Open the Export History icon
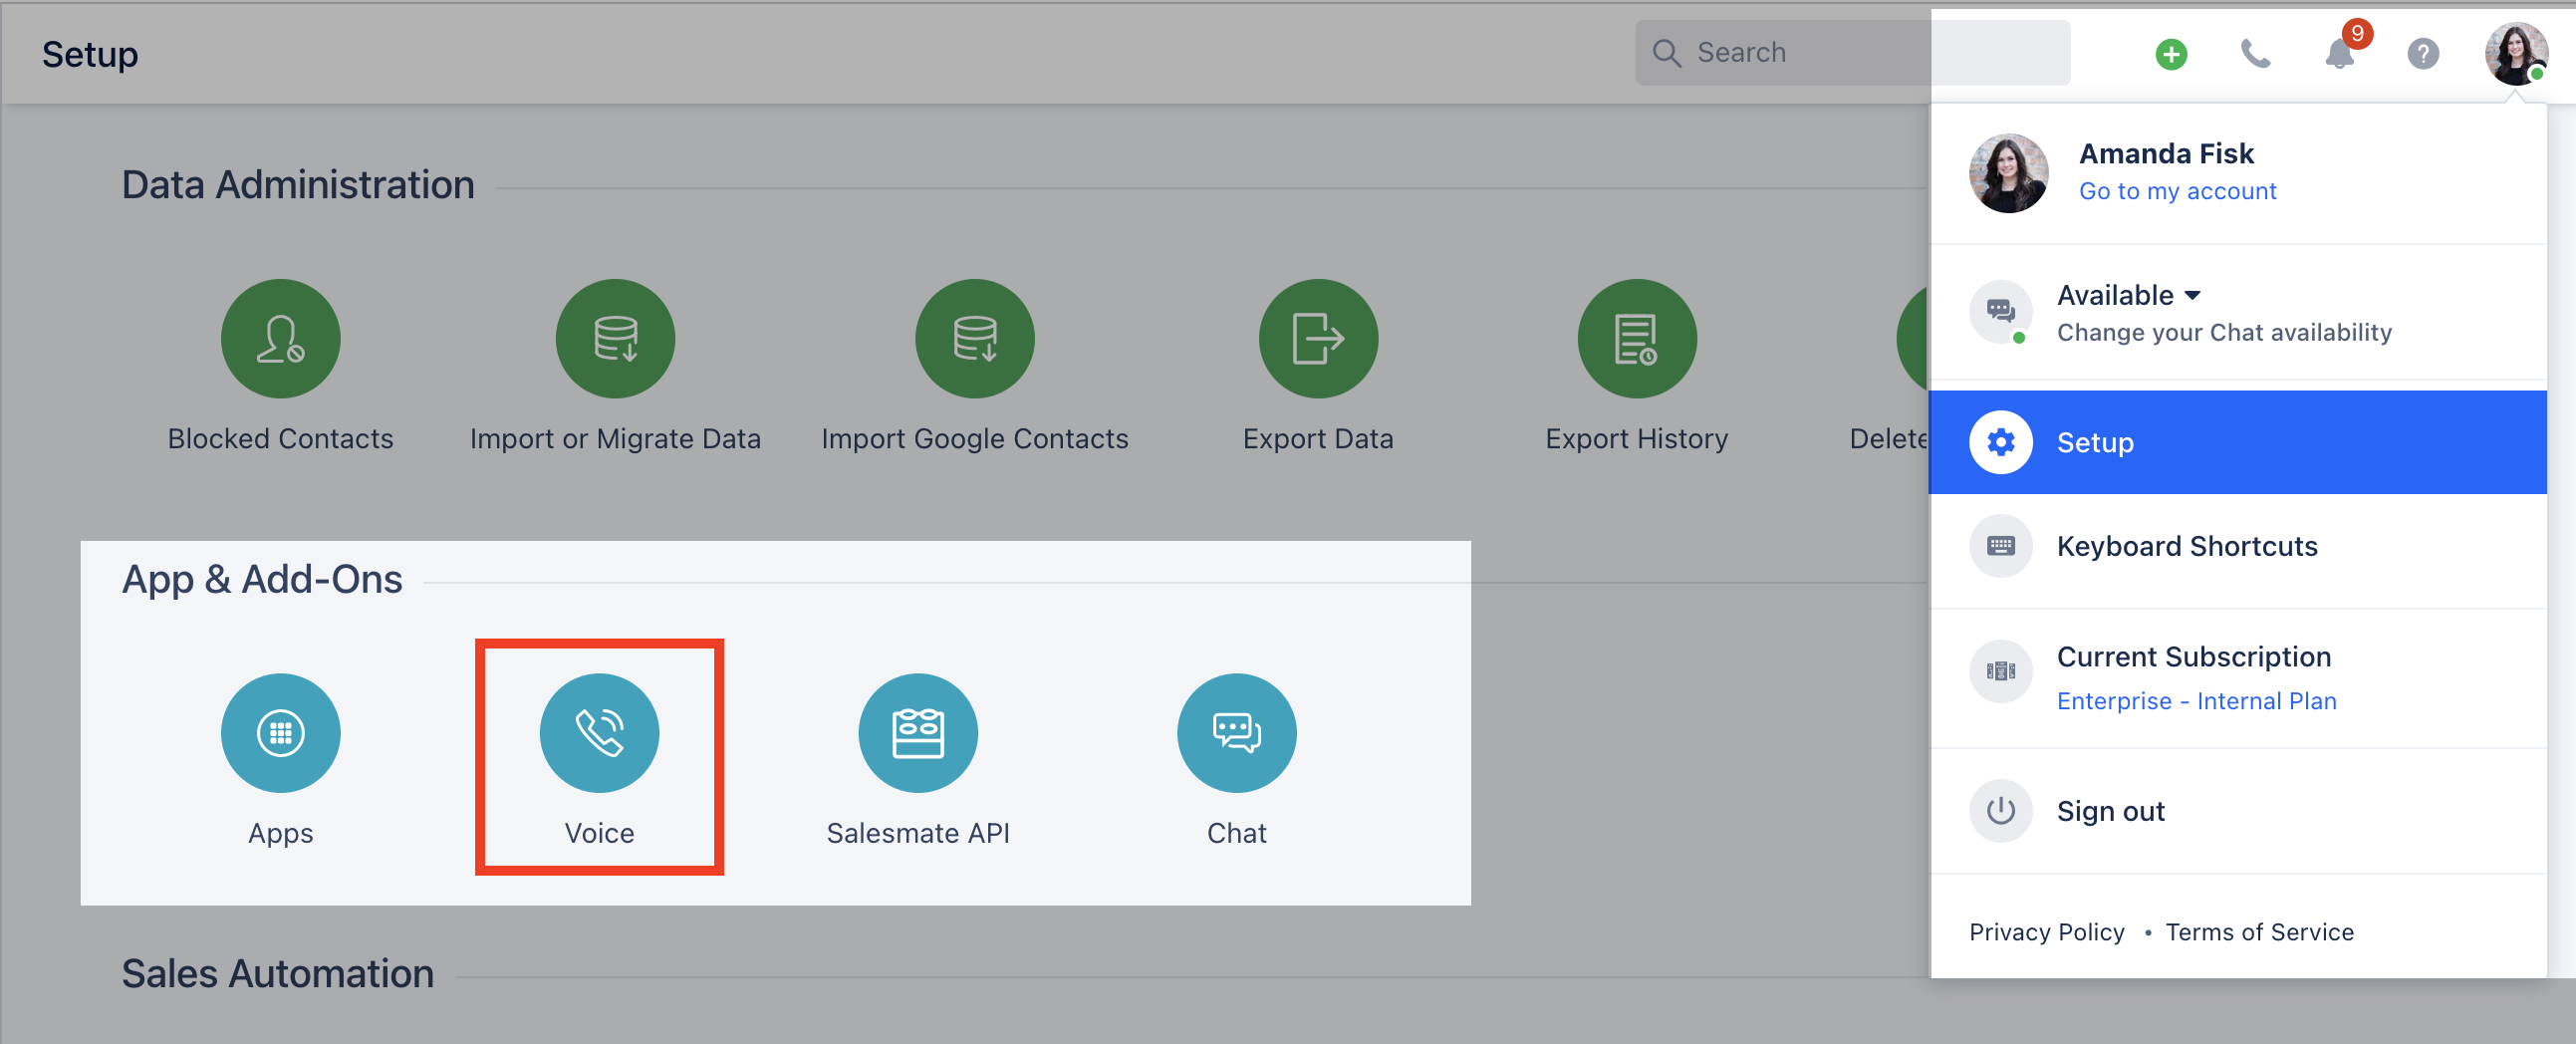2576x1044 pixels. [x=1637, y=338]
